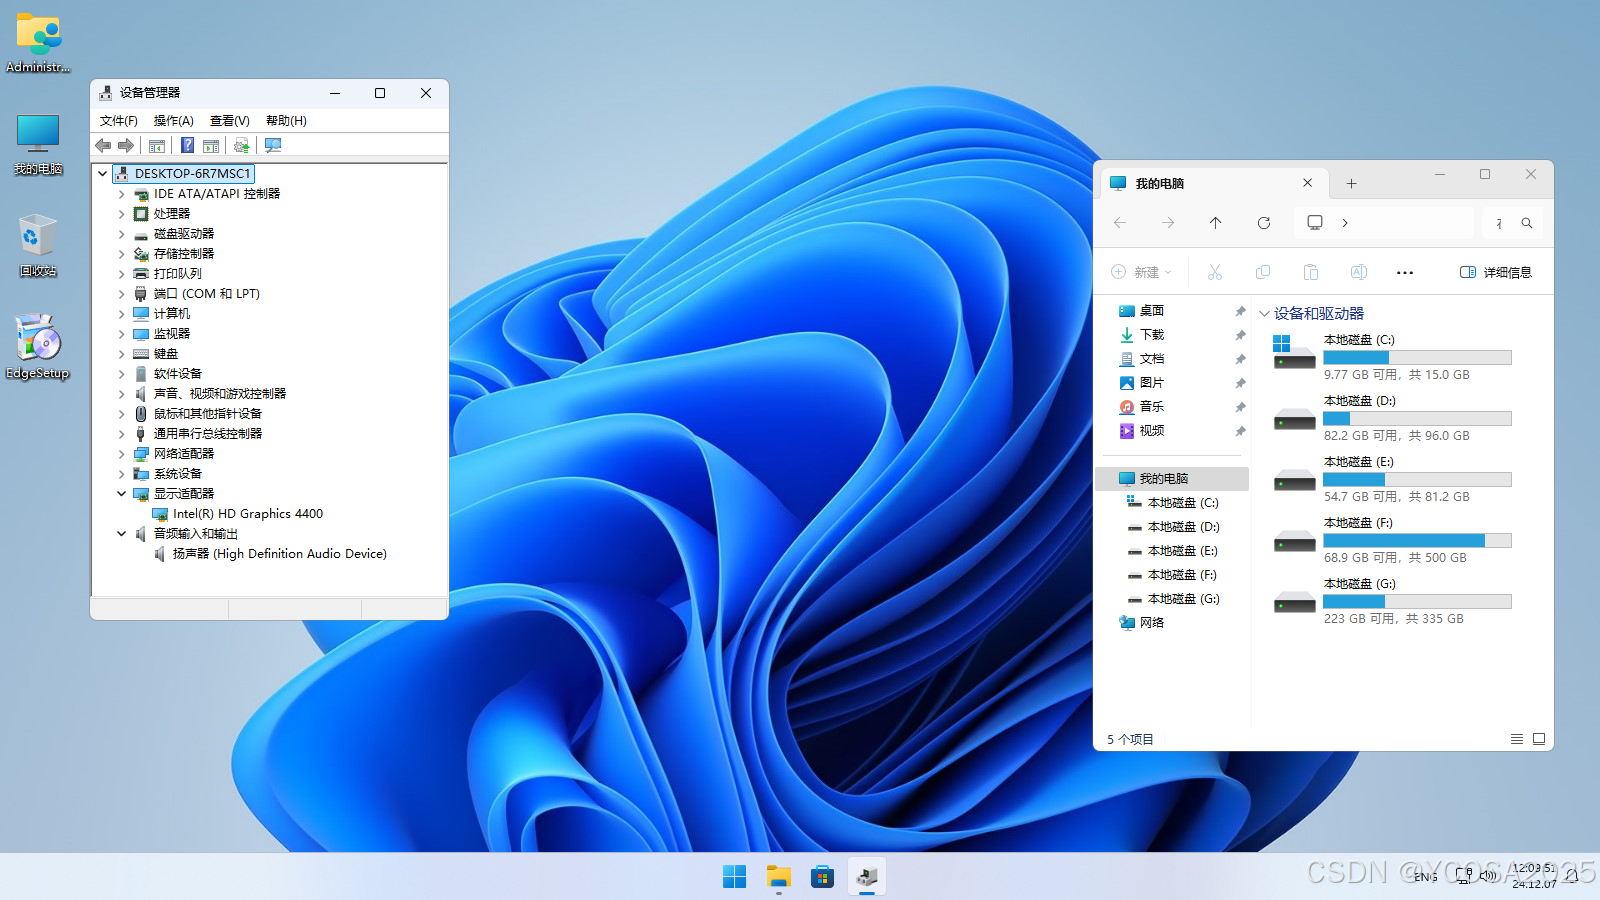
Task: Open the 操作(A) menu
Action: click(174, 121)
